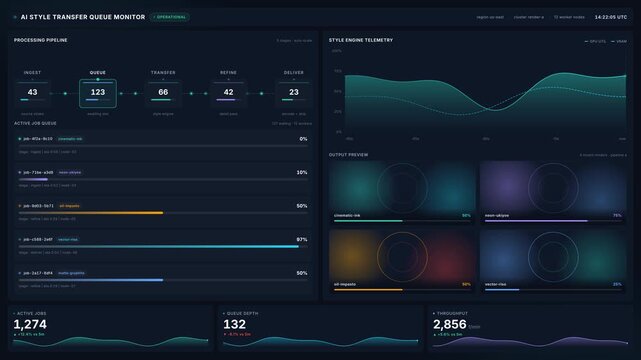Click the 0% progress value

(303, 139)
